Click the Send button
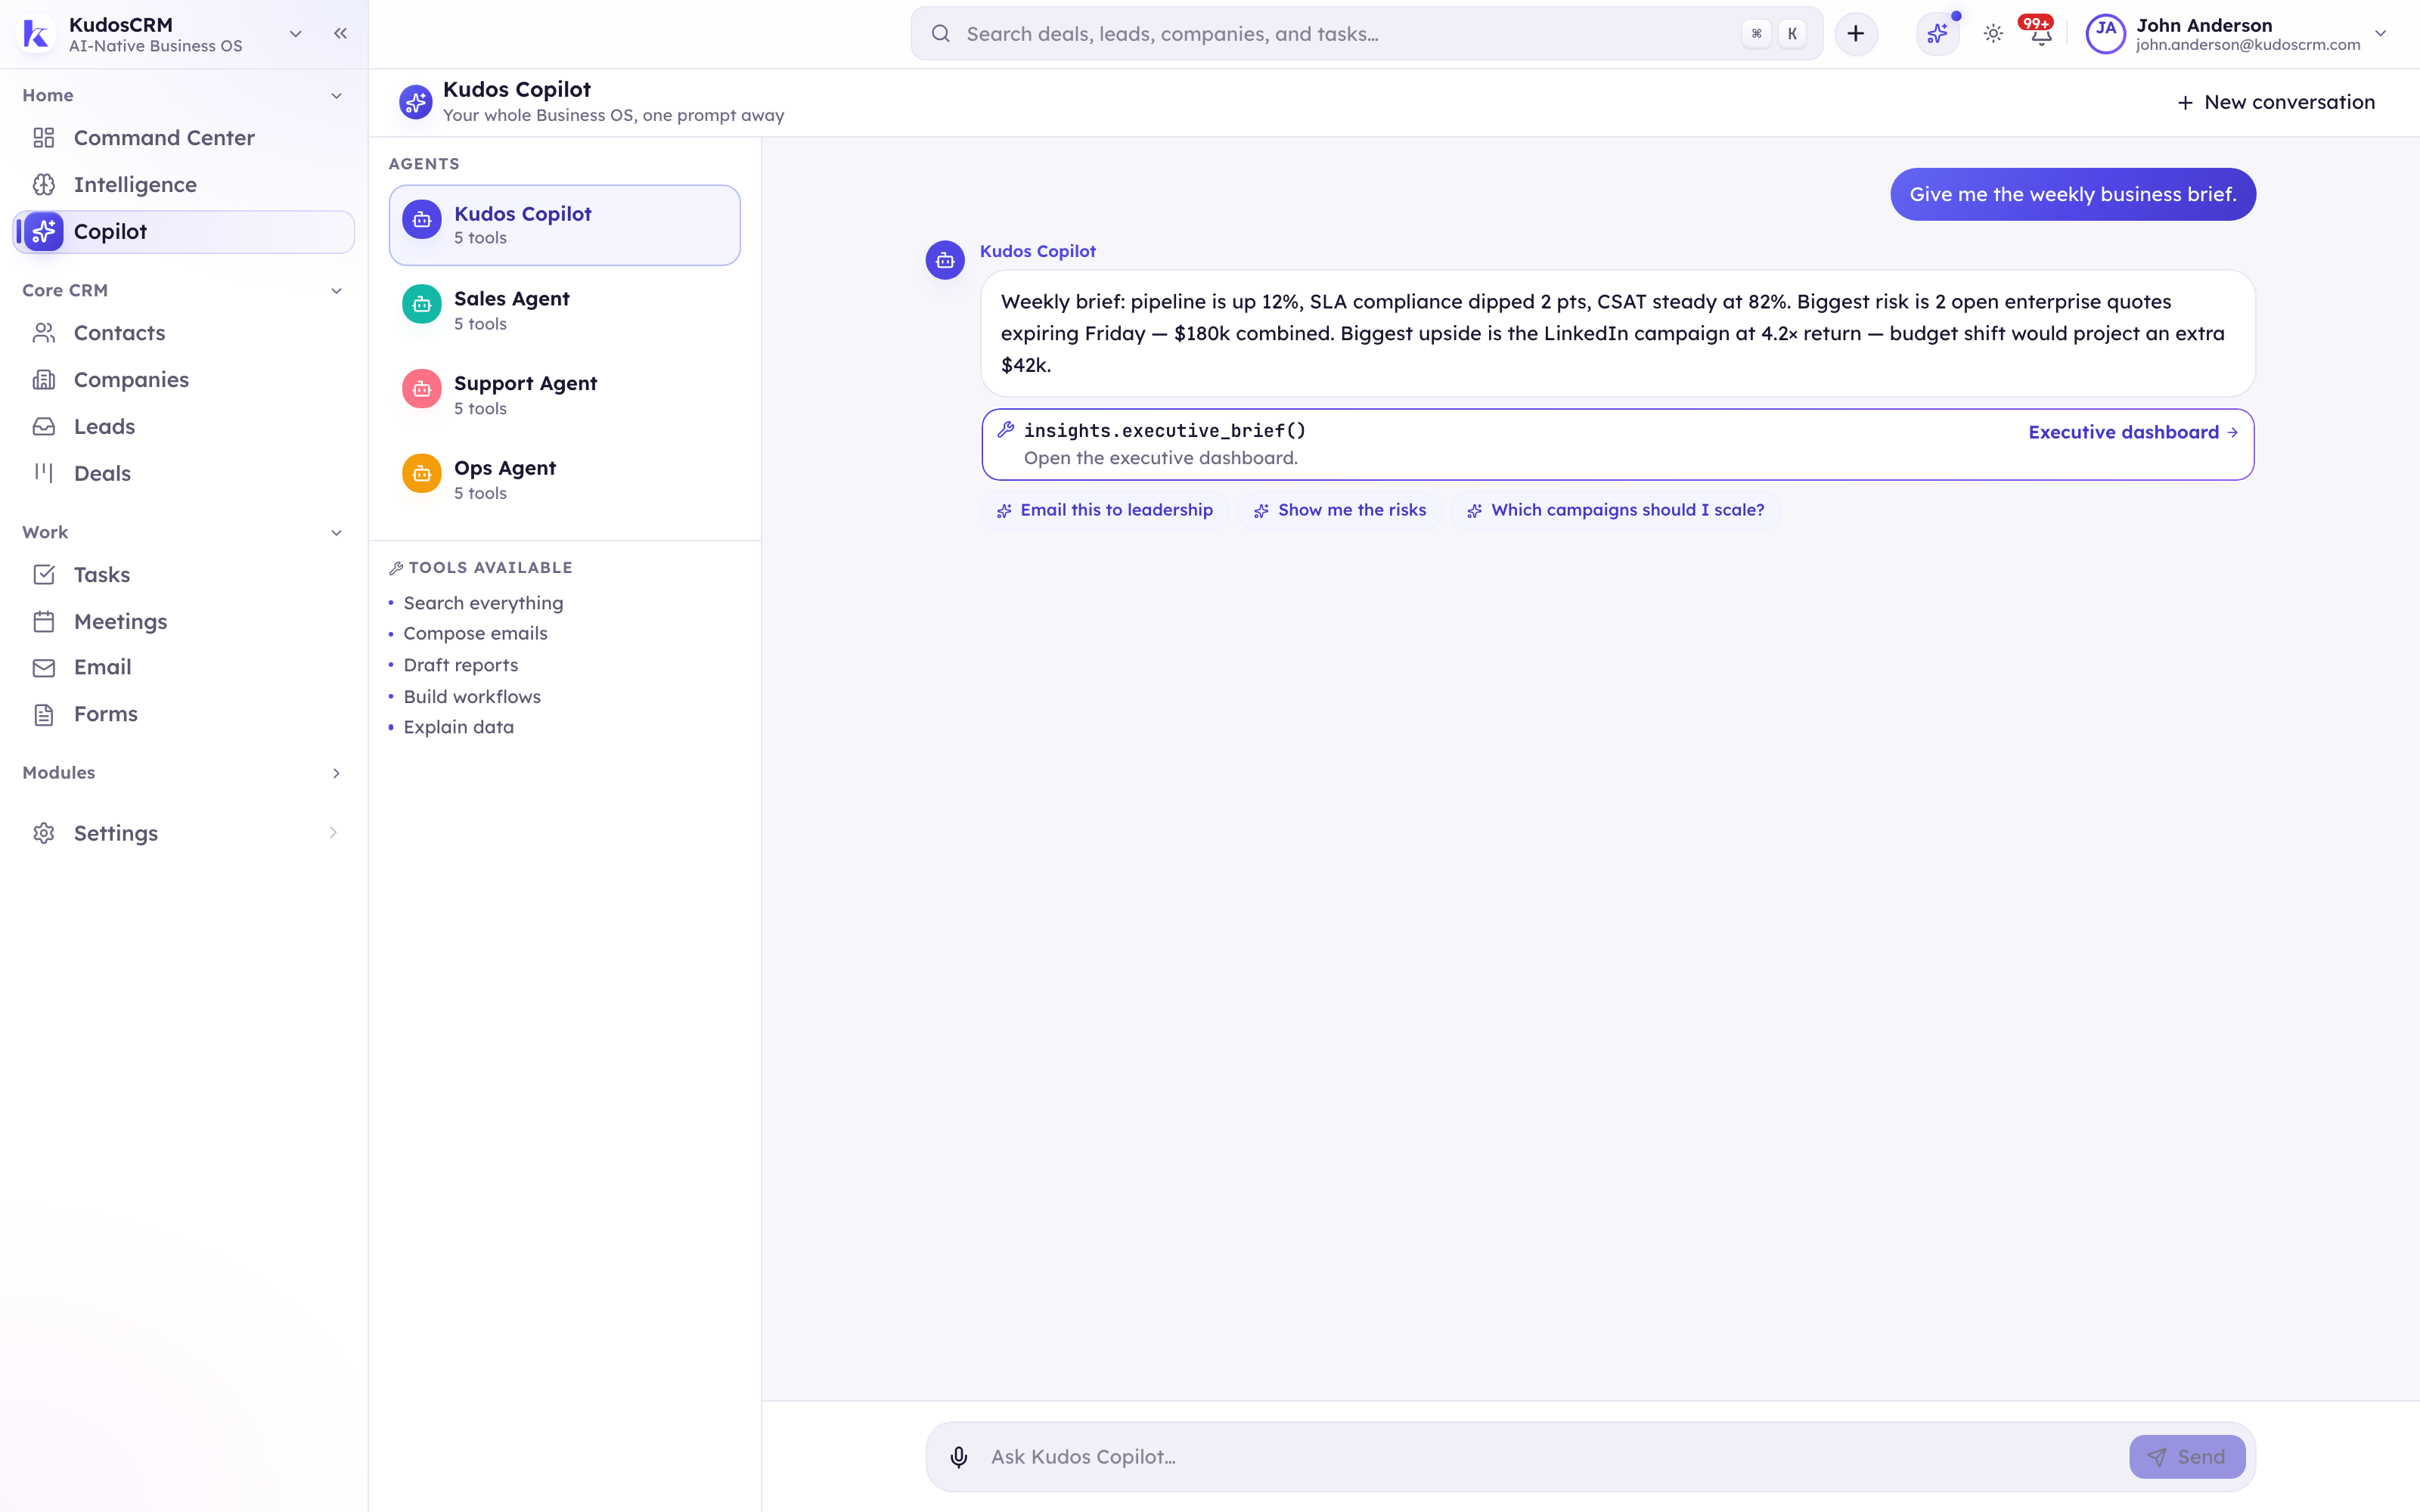This screenshot has height=1512, width=2420. (x=2187, y=1457)
